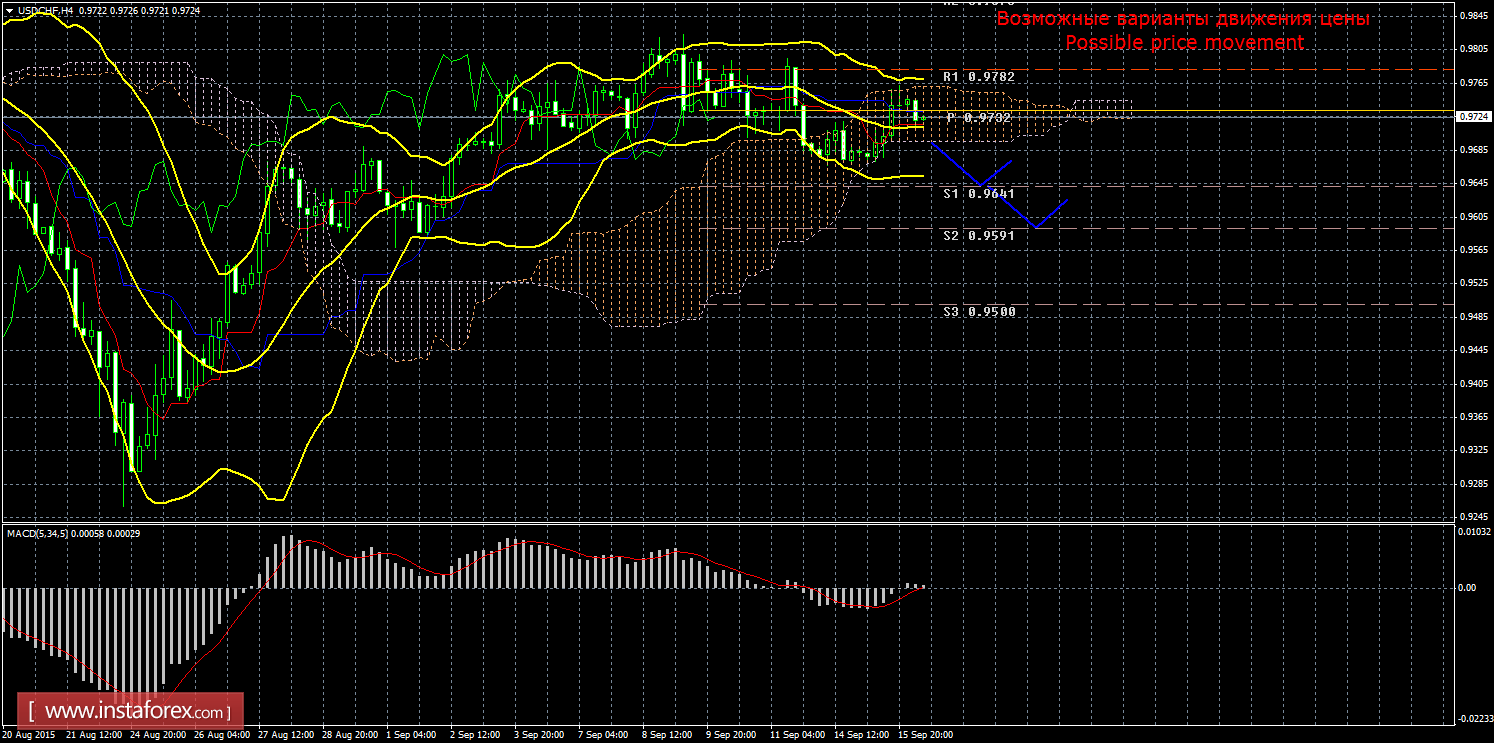Click the 1 Sep 04:00 time label
Image resolution: width=1494 pixels, height=743 pixels.
click(411, 735)
